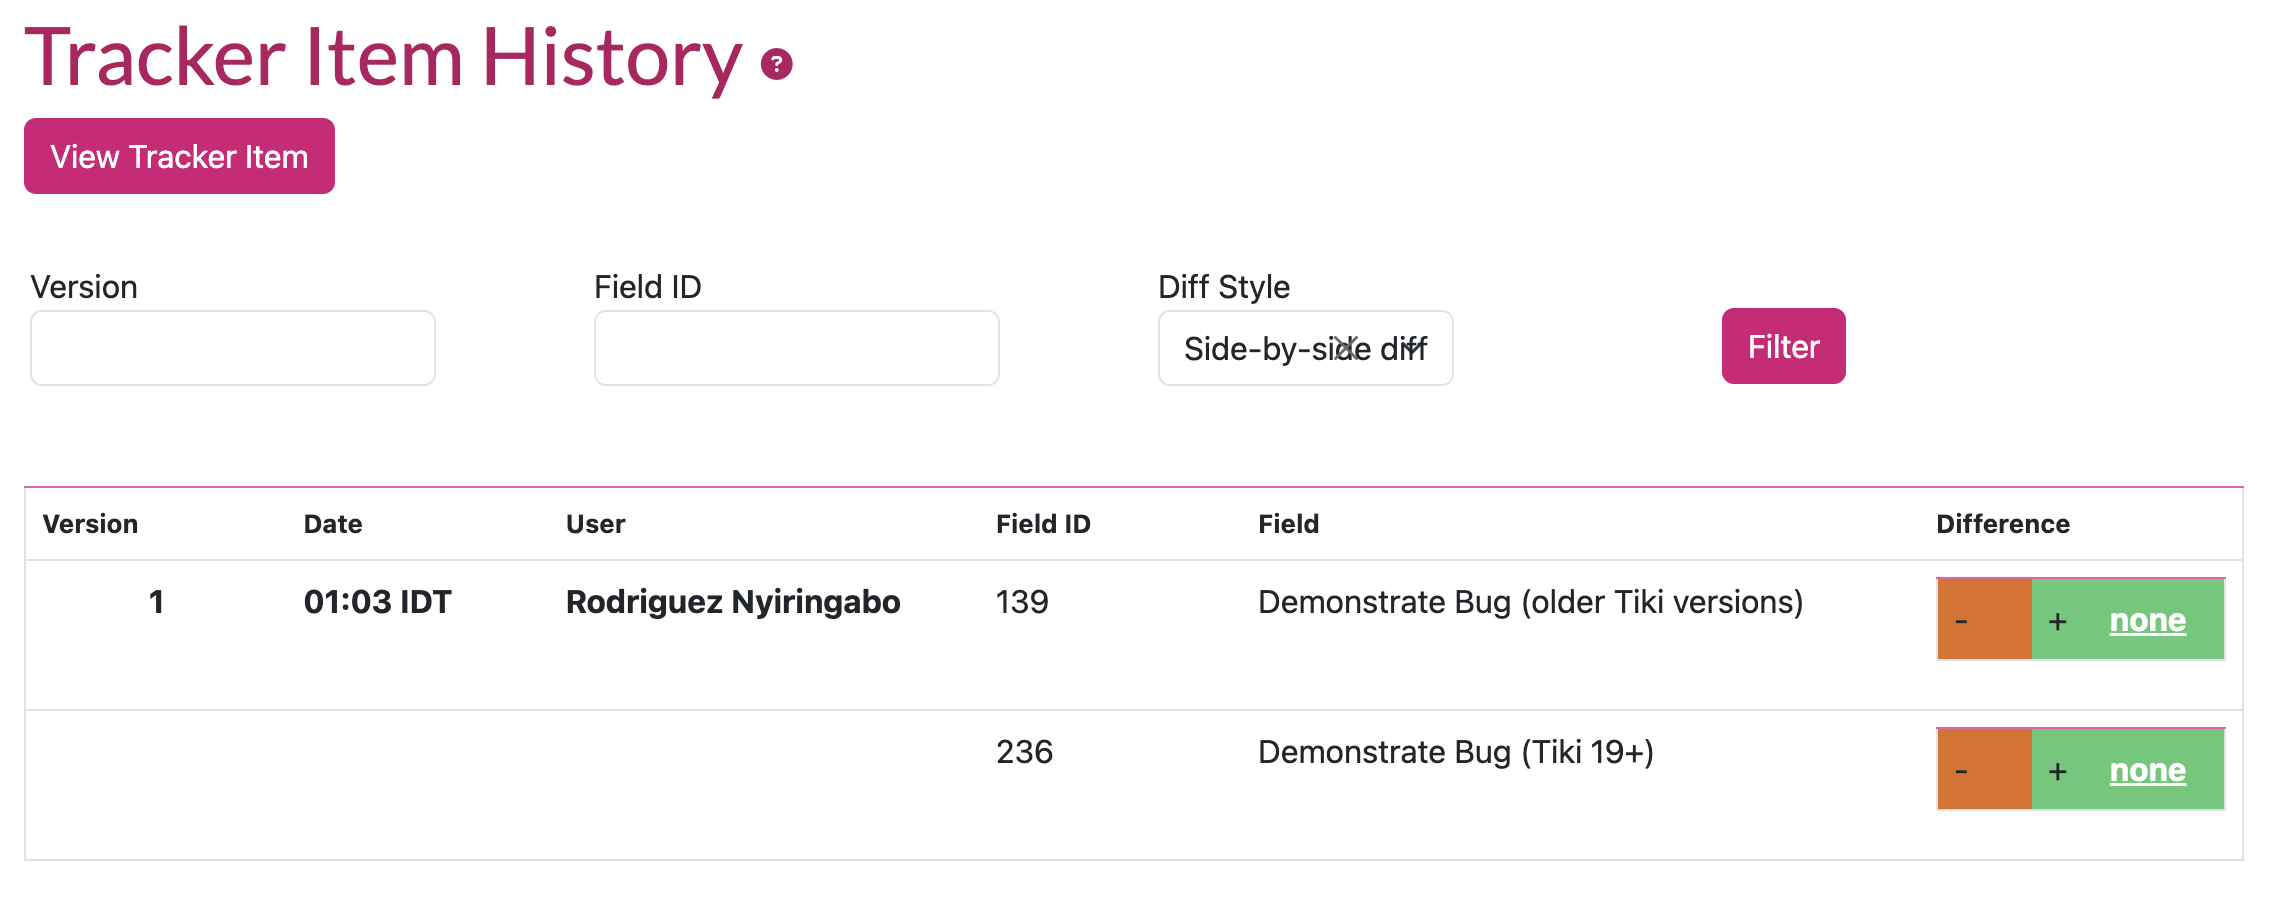Viewport: 2292px width, 906px height.
Task: Click the orange minus cell for field 139
Action: 1984,620
